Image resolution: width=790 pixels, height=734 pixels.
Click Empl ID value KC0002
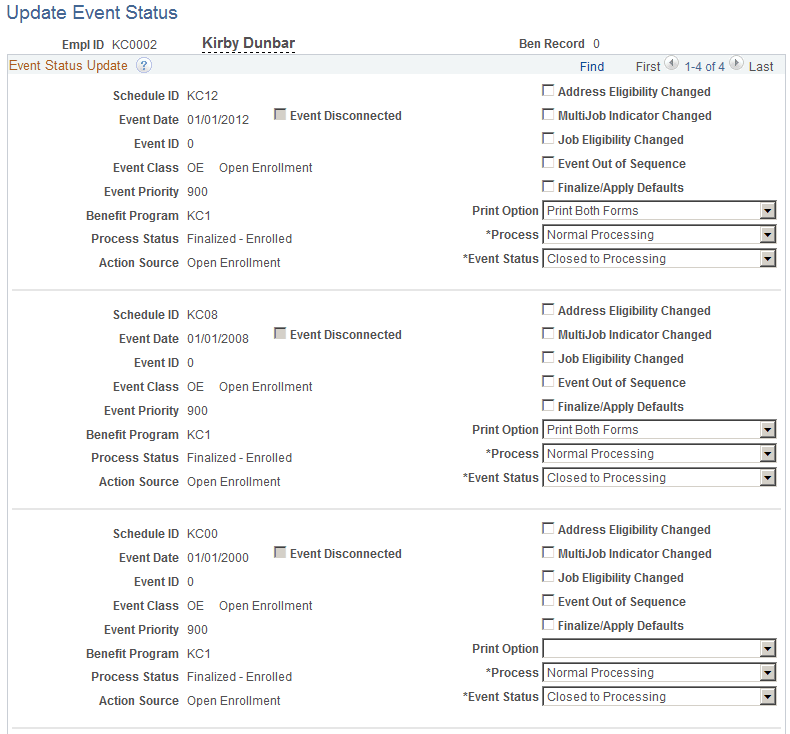(x=134, y=45)
